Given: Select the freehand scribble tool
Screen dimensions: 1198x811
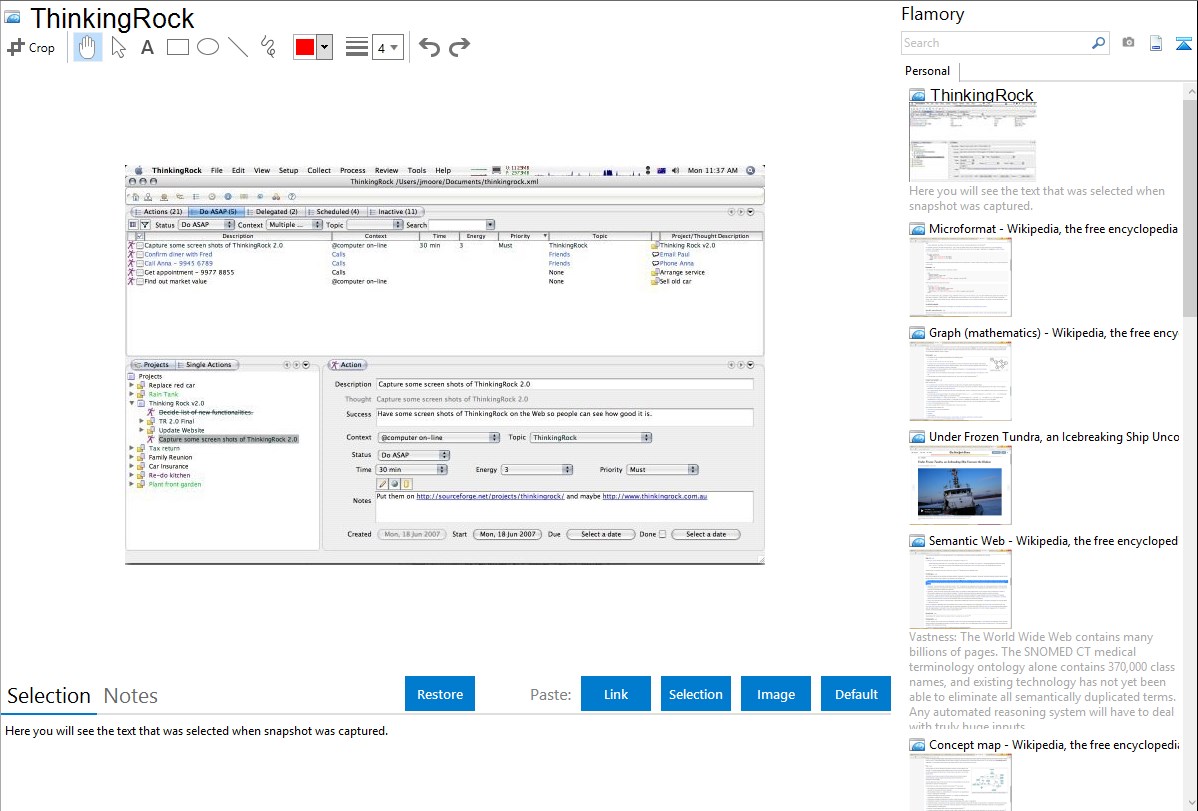Looking at the screenshot, I should [268, 47].
